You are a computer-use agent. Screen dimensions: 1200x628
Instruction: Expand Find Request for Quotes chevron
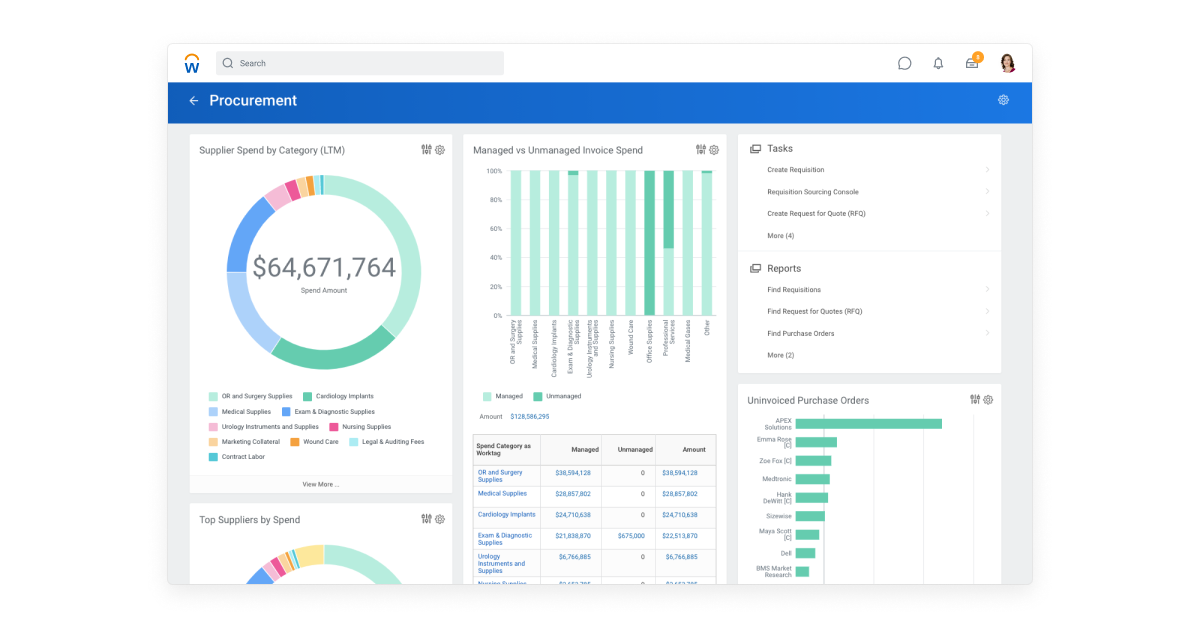987,312
